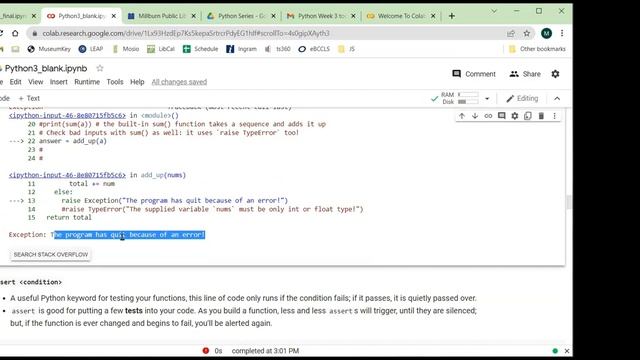Open more cell actions three-dot menu

click(x=554, y=116)
